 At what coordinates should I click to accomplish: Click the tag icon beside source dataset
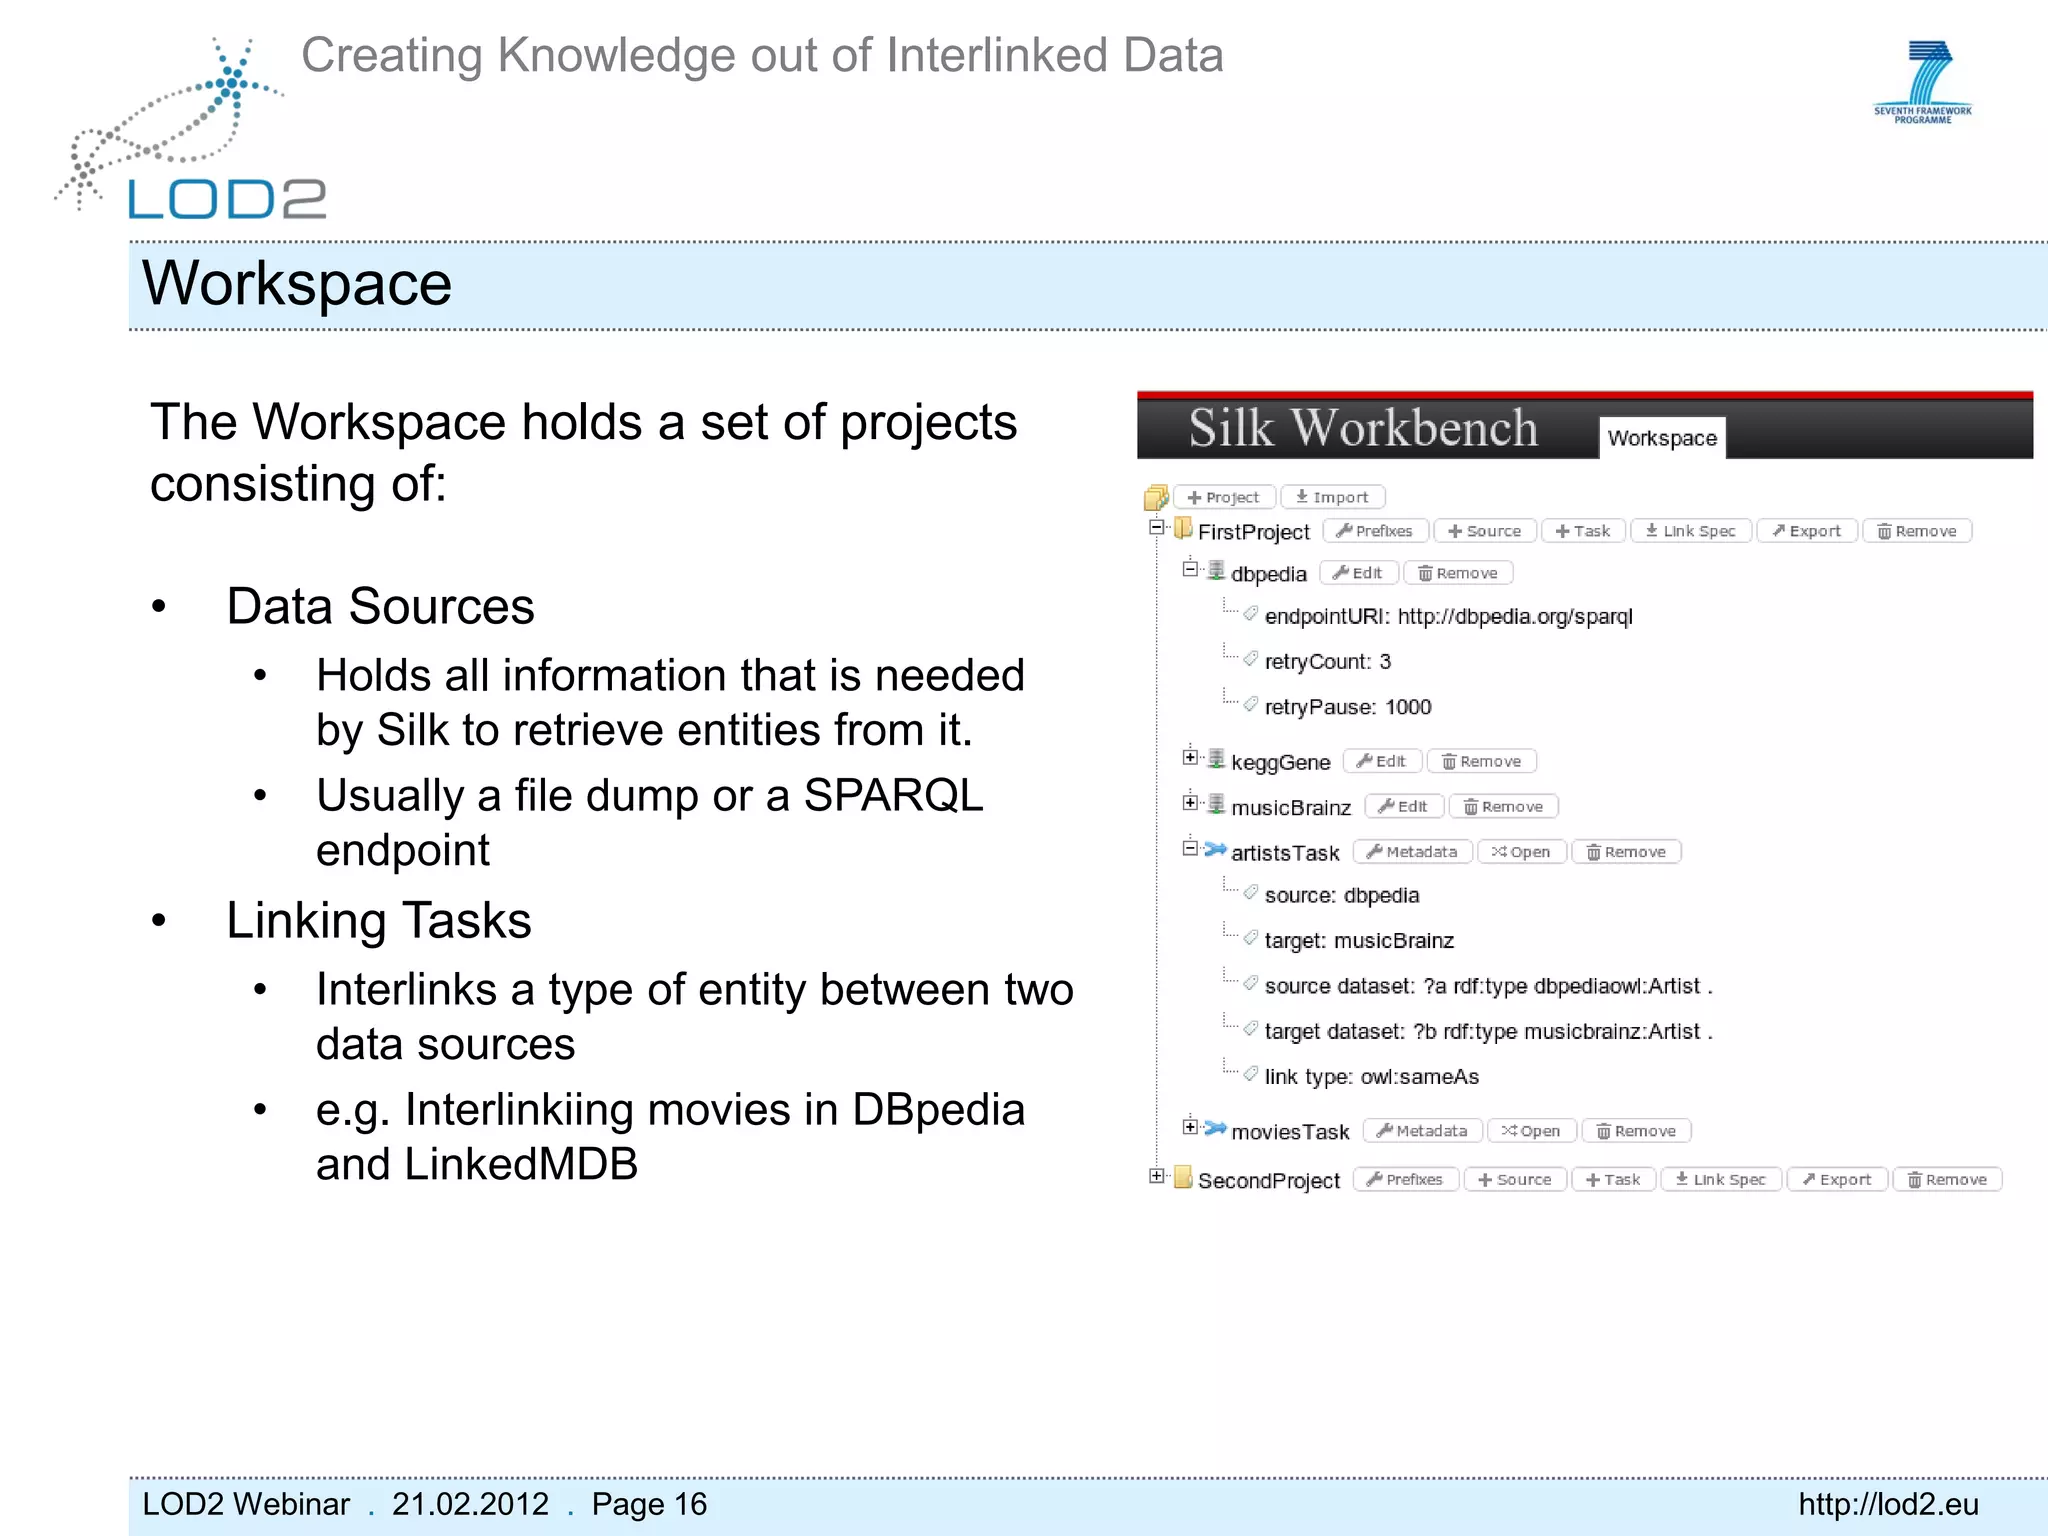(x=1250, y=984)
